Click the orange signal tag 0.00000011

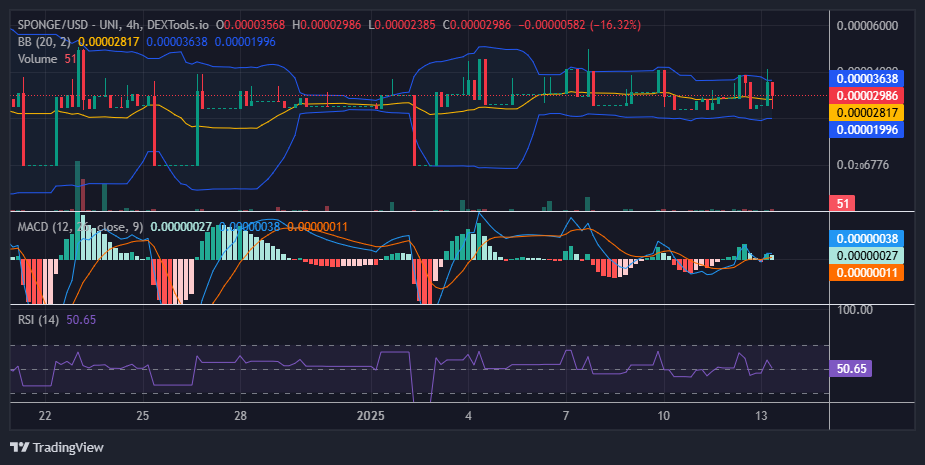[x=867, y=273]
